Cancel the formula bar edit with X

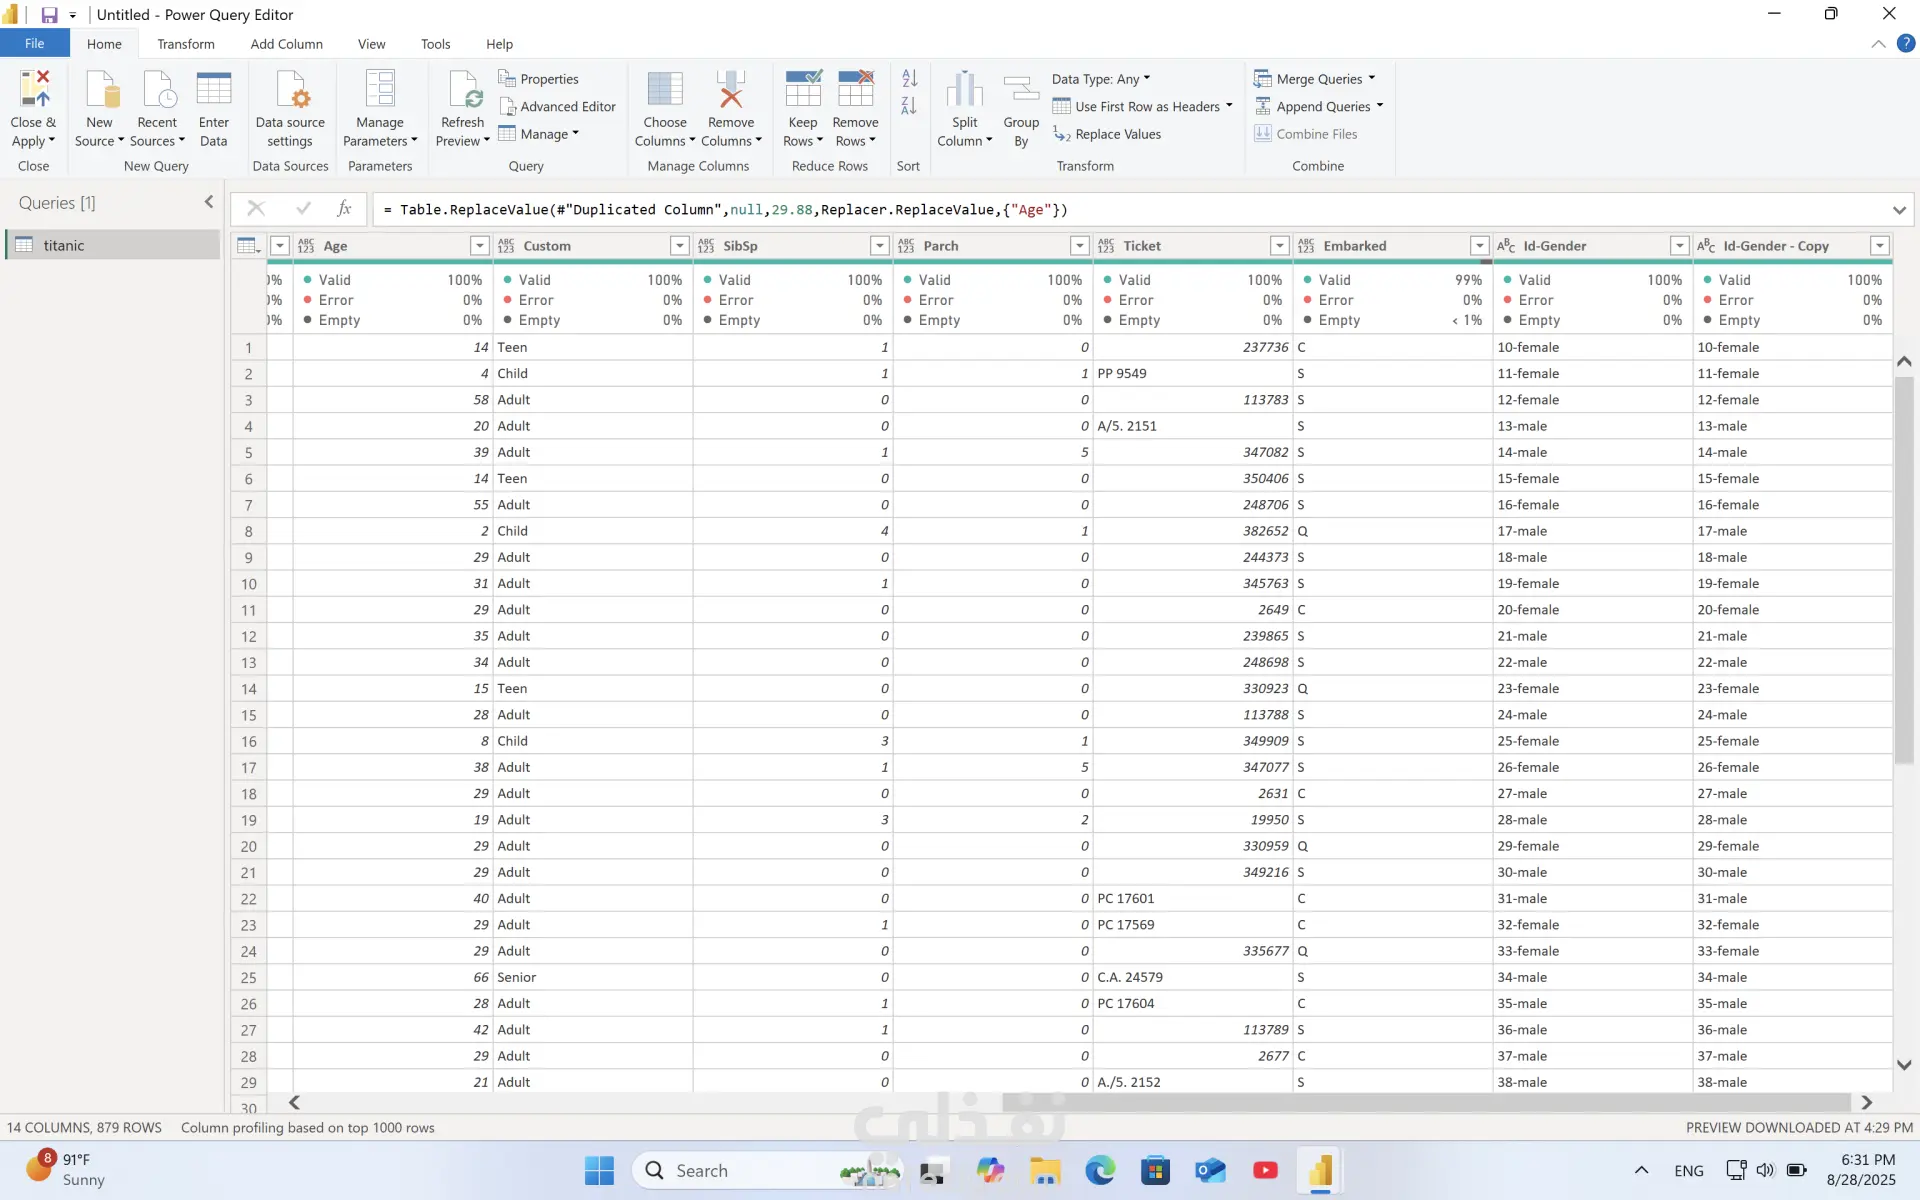point(256,208)
